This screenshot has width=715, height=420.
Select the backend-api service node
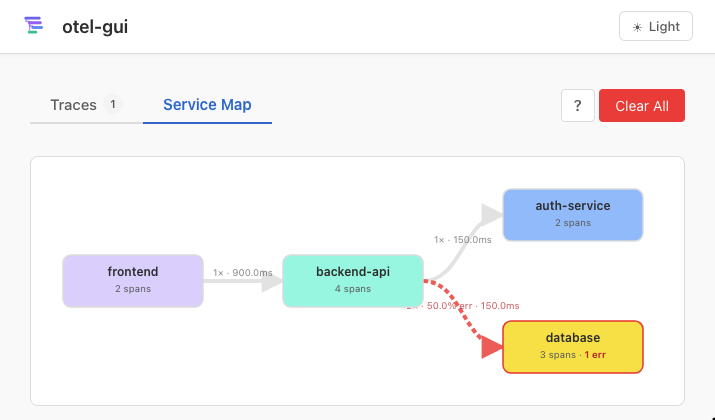(x=353, y=281)
